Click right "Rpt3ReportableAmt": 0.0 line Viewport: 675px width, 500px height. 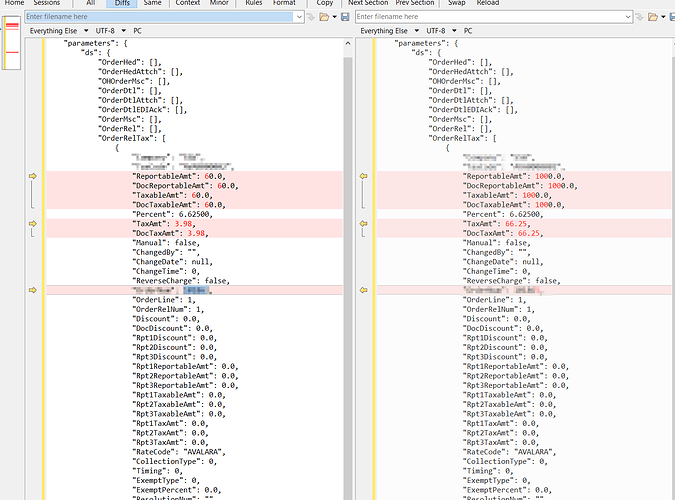click(516, 385)
